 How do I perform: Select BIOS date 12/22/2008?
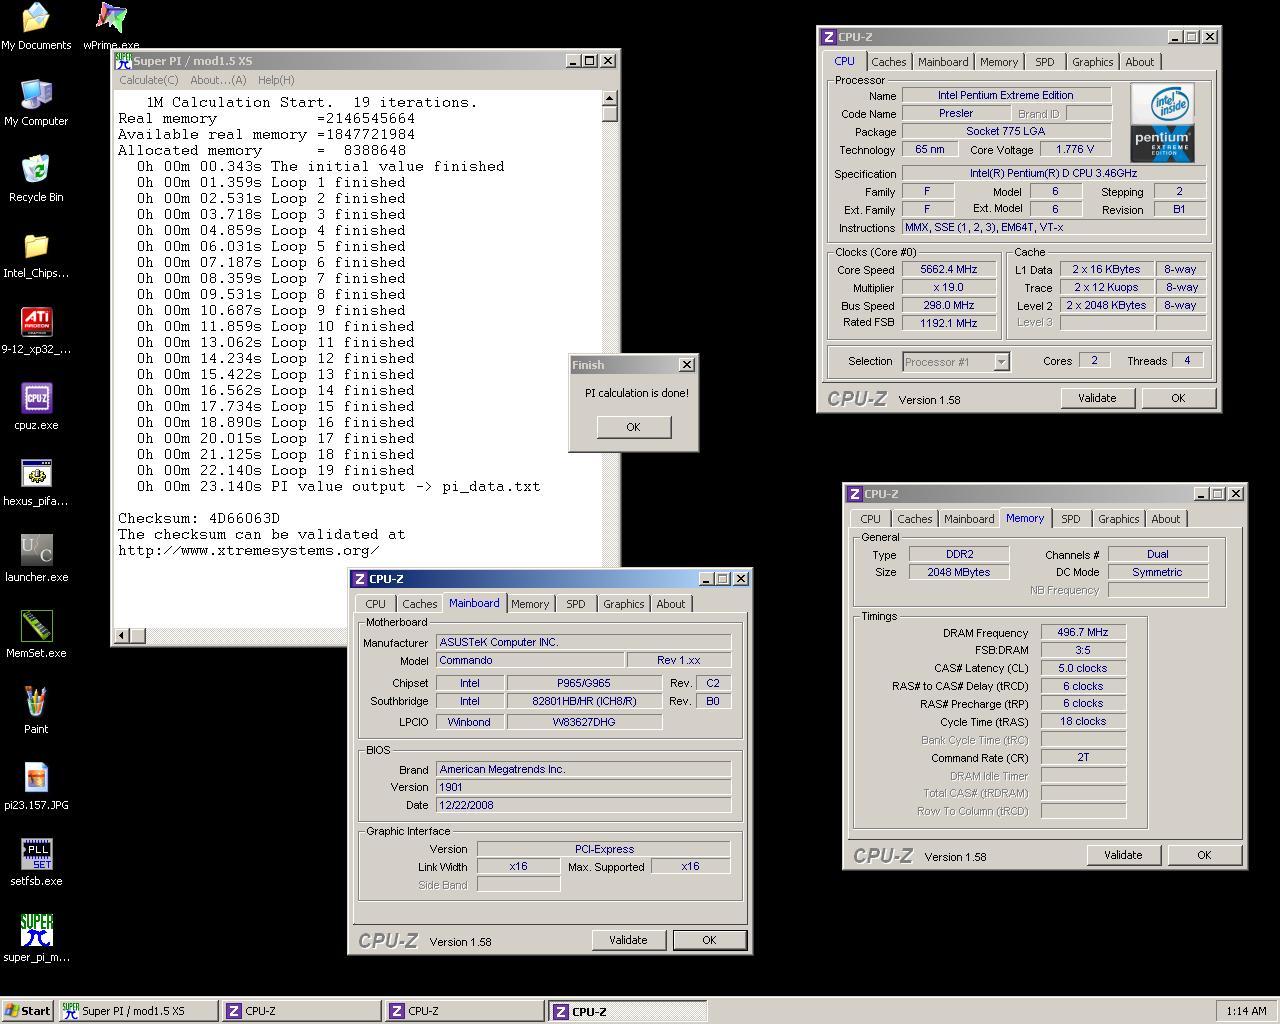pyautogui.click(x=583, y=805)
